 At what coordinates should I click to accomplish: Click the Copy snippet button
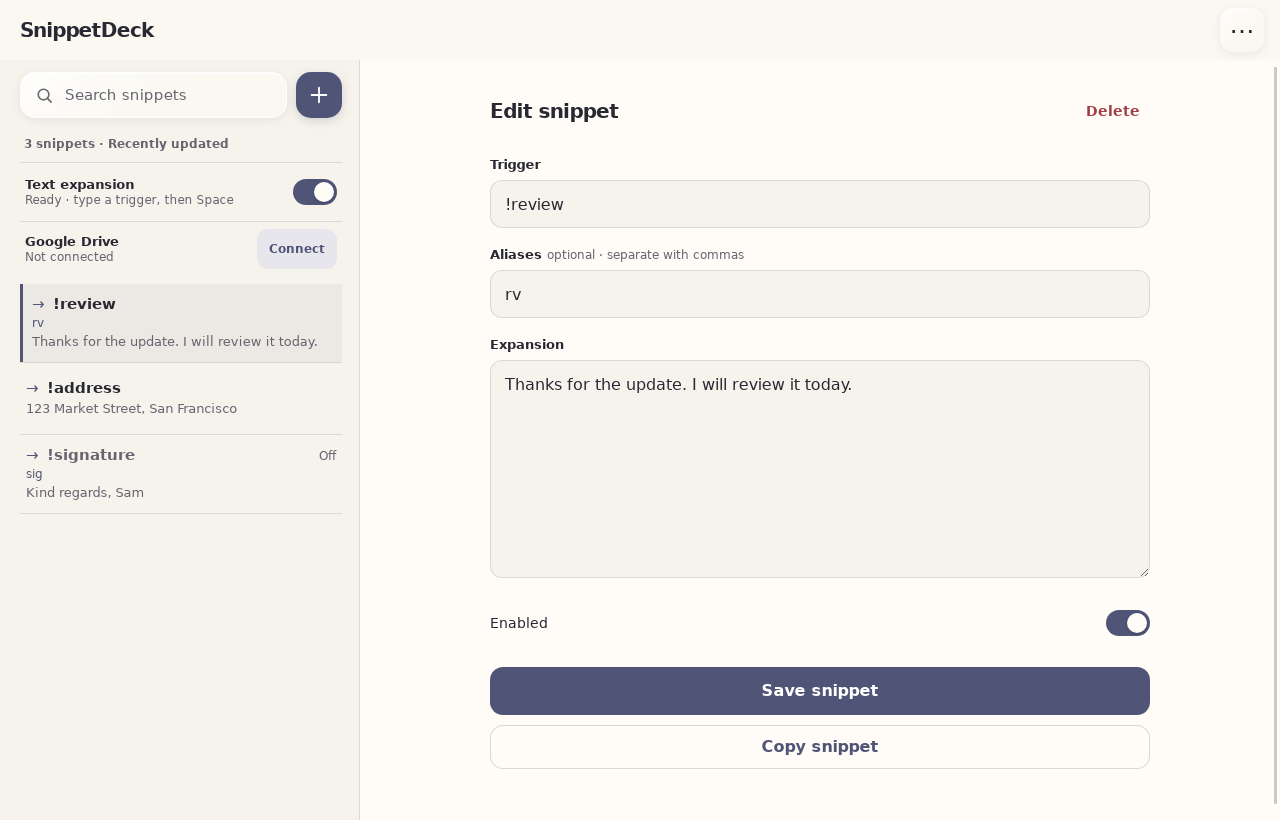820,747
